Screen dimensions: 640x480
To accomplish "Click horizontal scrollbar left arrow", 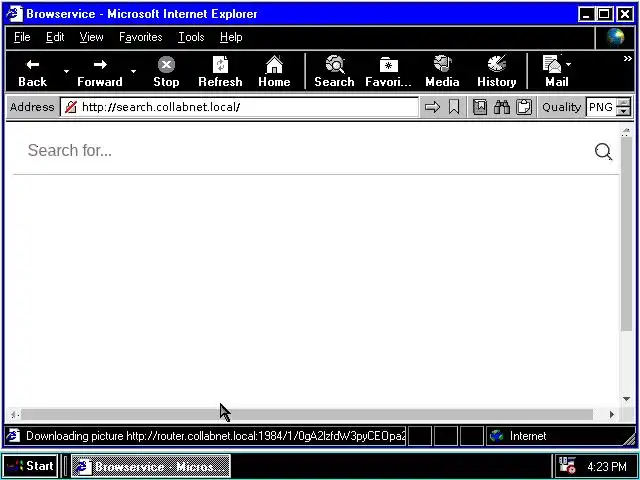I will coord(13,415).
